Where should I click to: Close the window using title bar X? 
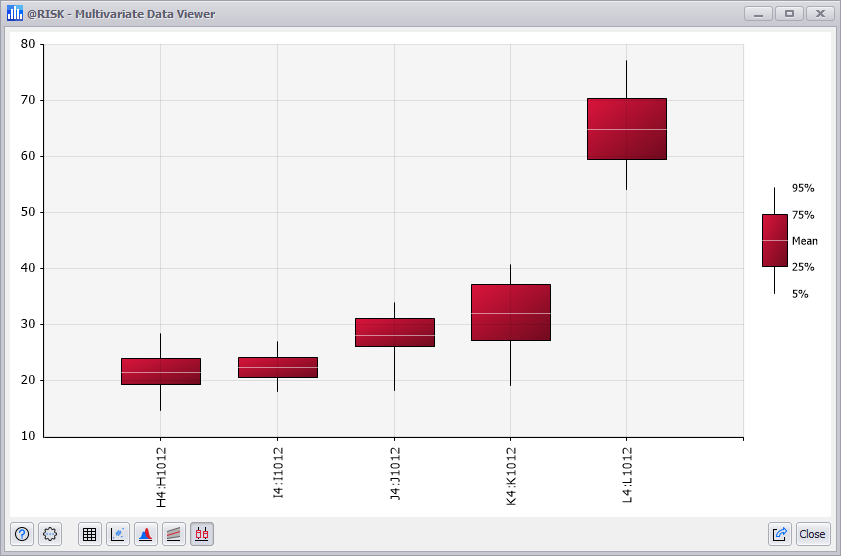click(820, 14)
